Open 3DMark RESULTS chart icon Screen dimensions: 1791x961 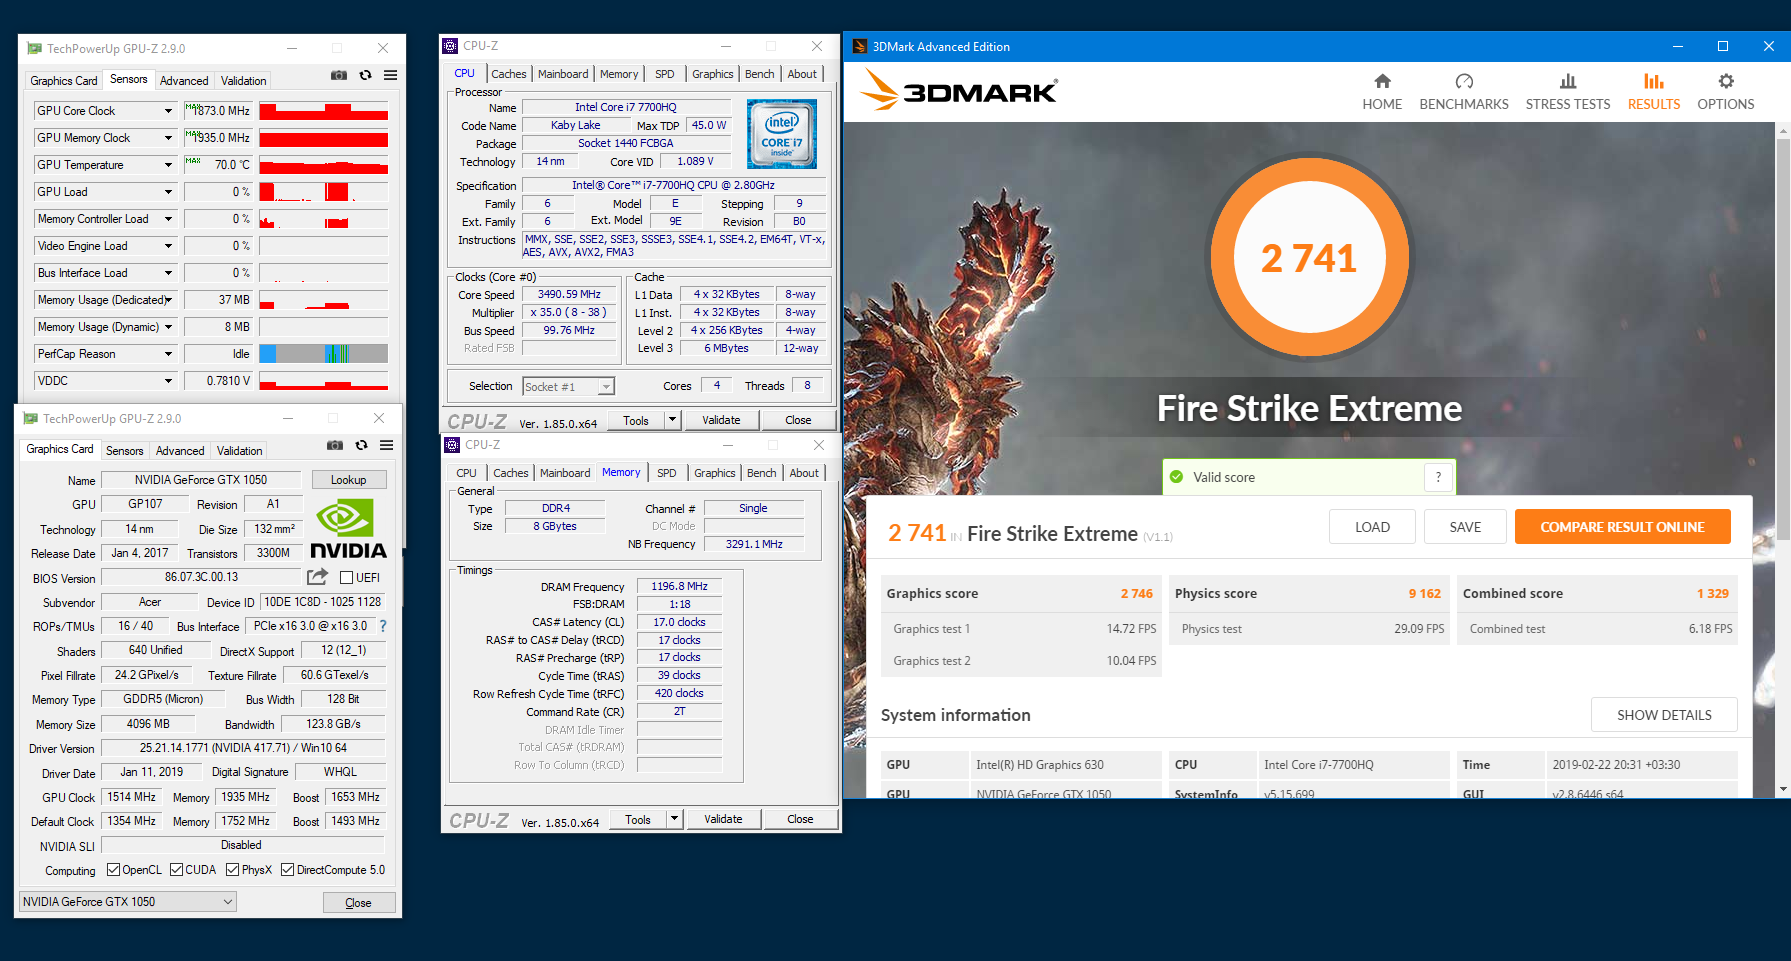coord(1654,81)
